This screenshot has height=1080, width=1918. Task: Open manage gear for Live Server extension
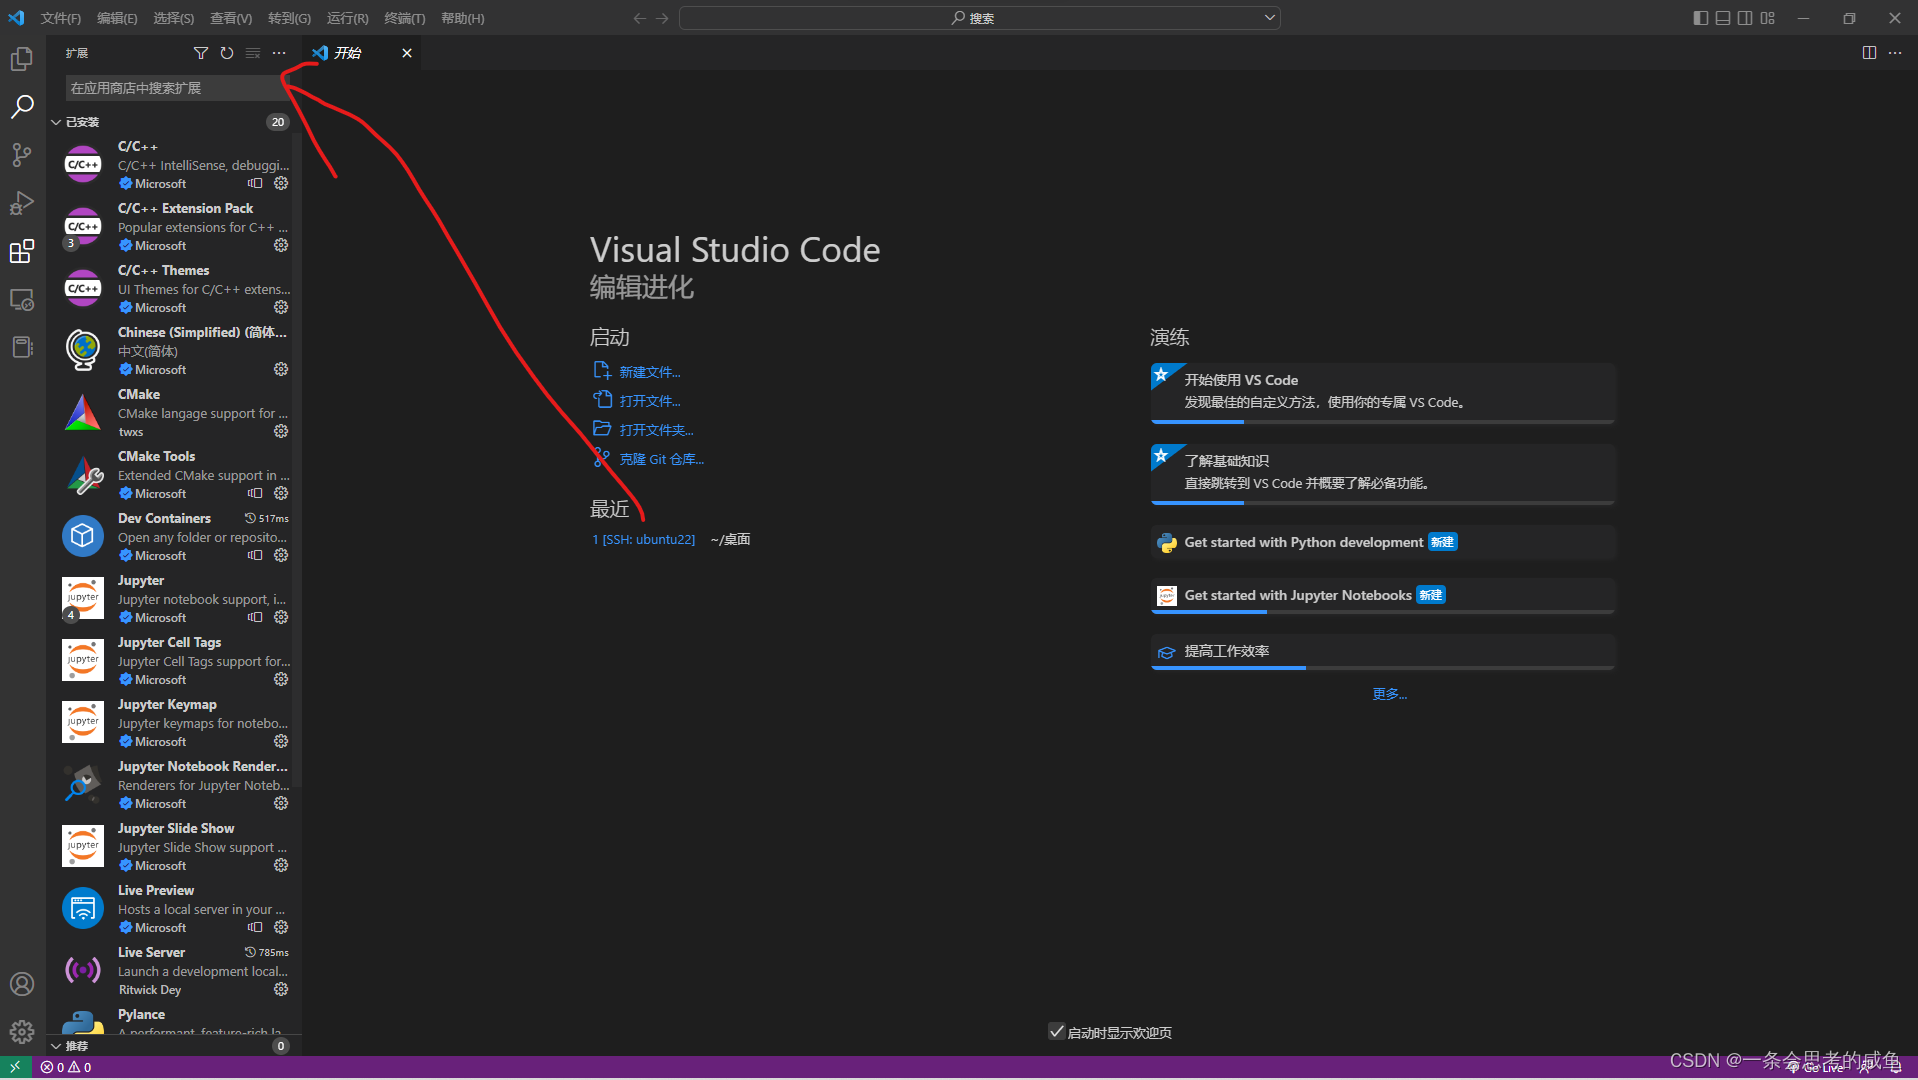coord(281,989)
